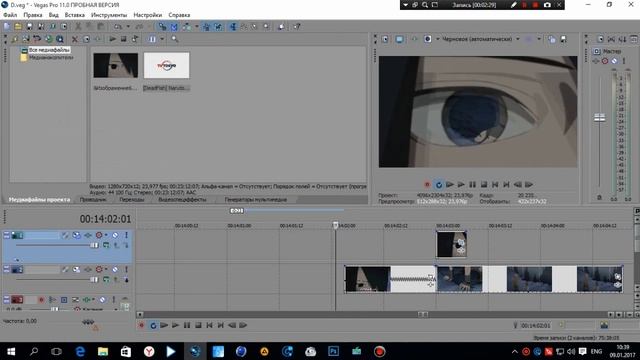Open automation settings dropdown on first video track
This screenshot has width=640, height=360.
[106, 235]
